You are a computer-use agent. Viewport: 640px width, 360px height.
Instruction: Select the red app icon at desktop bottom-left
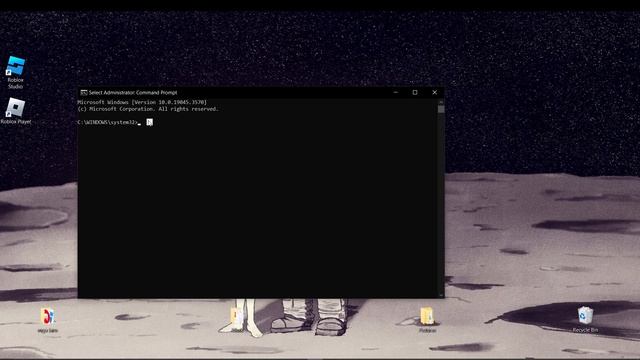[x=48, y=320]
